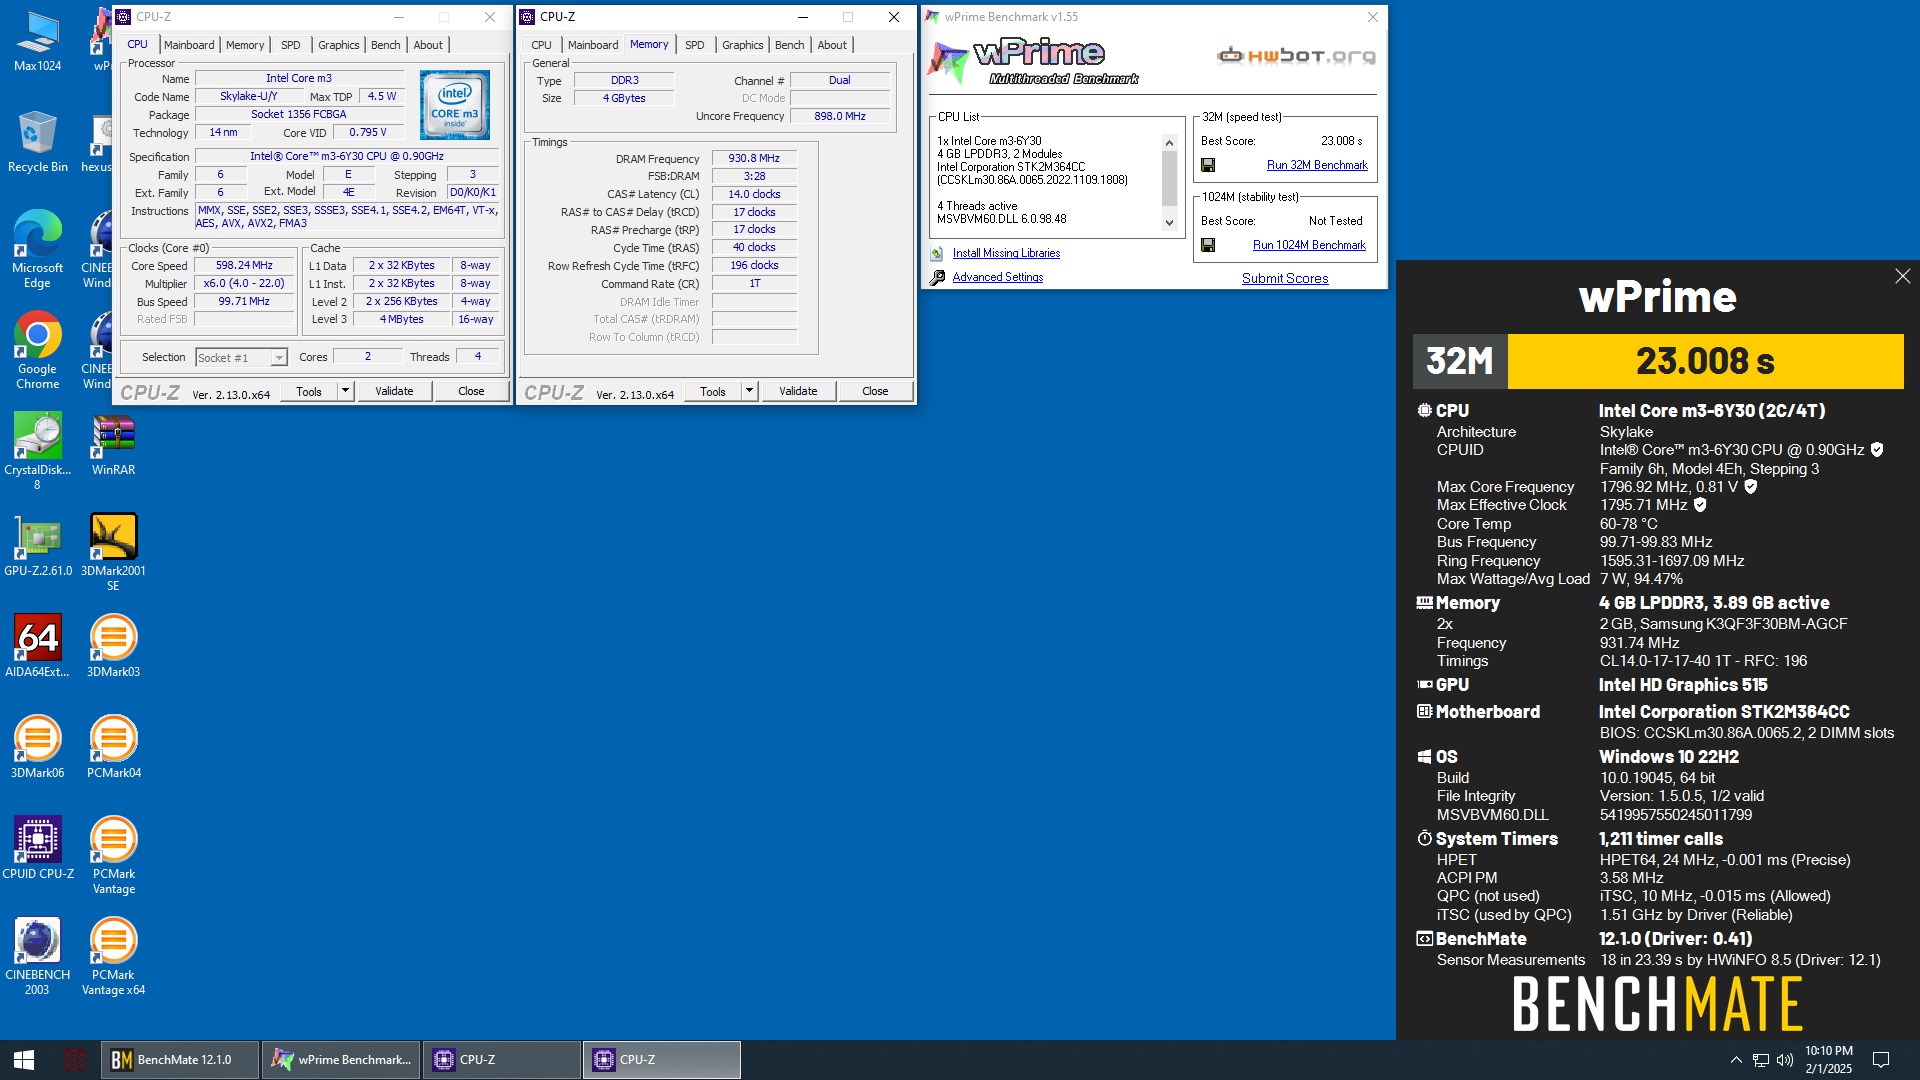Viewport: 1920px width, 1080px height.
Task: Switch to Mainboard tab in left CPU-Z
Action: pos(189,45)
